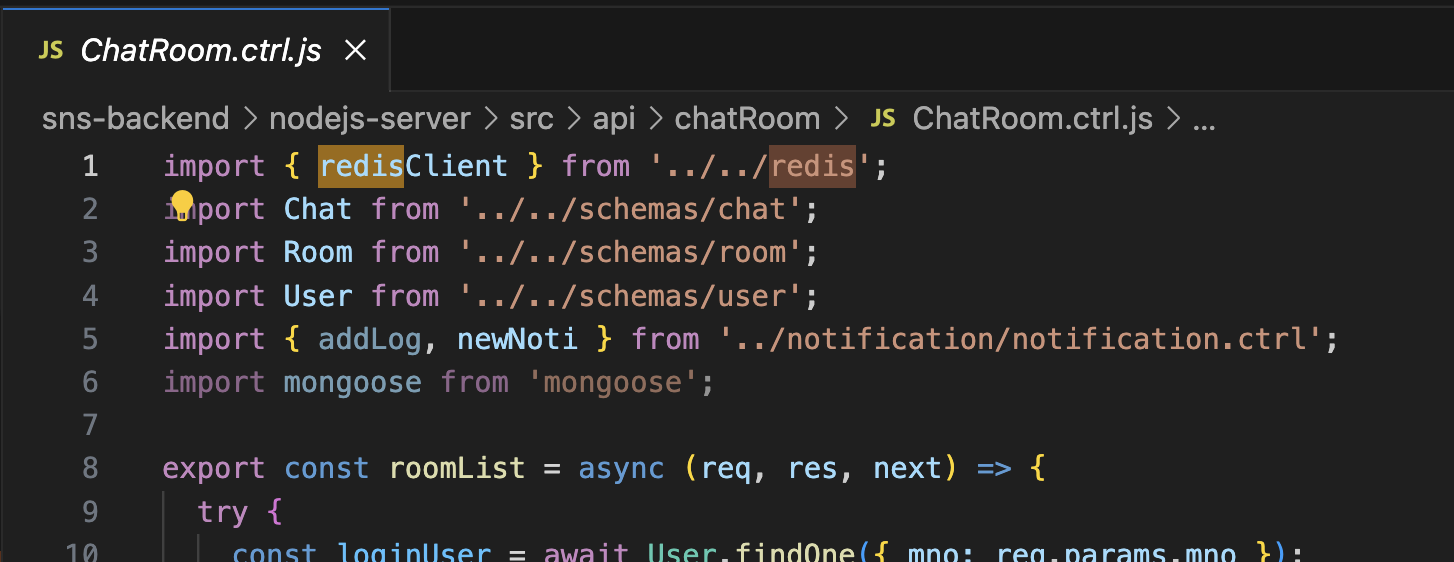1454x562 pixels.
Task: Open api breadcrumb segment
Action: pyautogui.click(x=614, y=119)
